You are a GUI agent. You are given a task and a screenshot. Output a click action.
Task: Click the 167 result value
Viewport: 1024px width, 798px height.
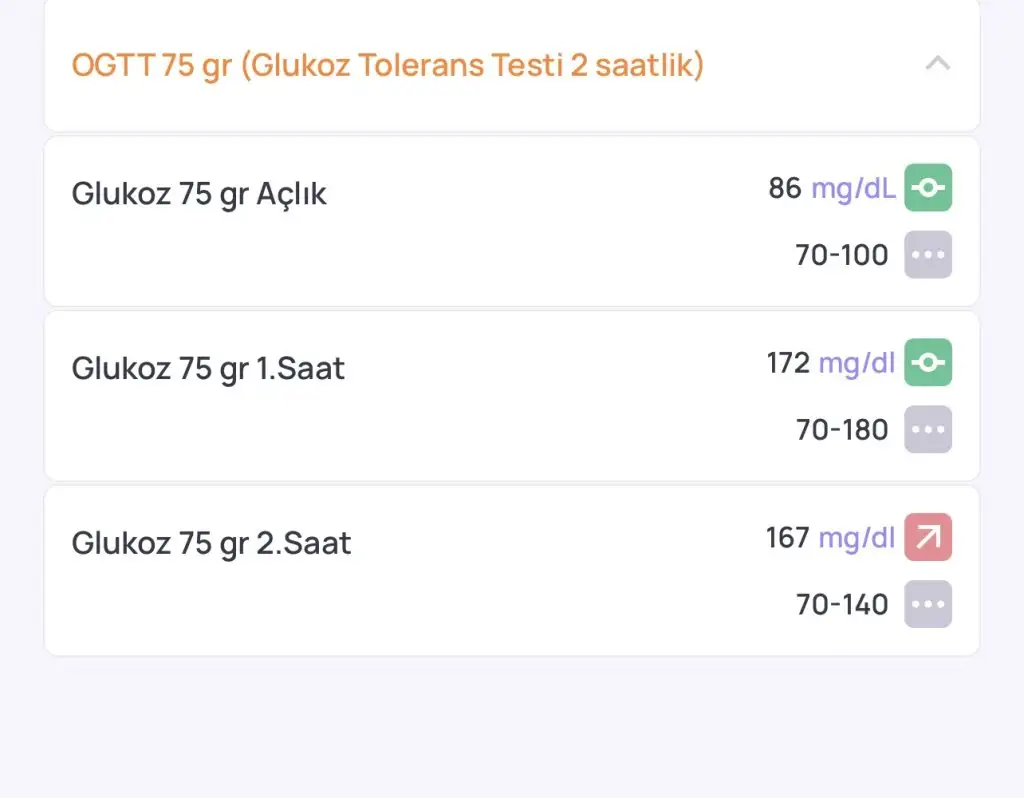pos(787,537)
